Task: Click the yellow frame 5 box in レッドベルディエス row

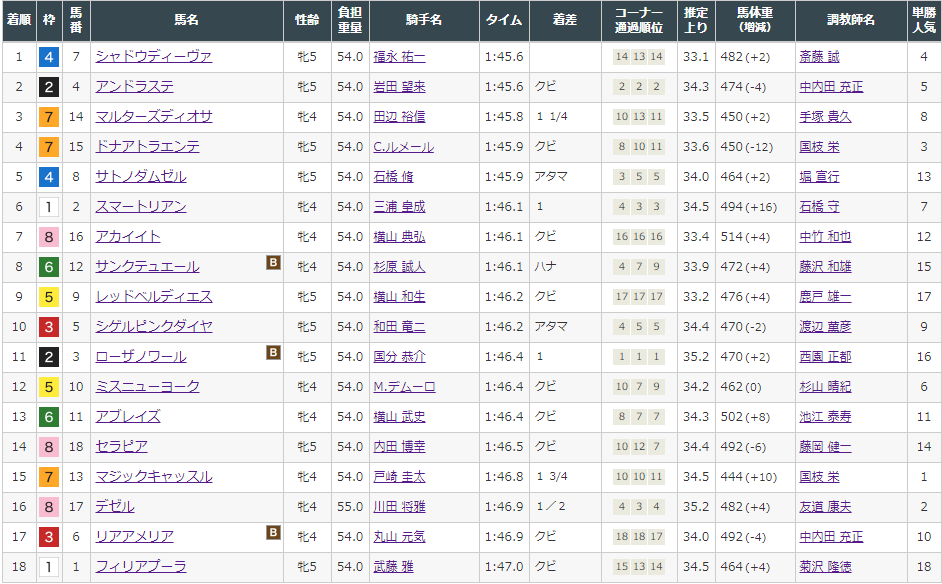Action: pos(49,297)
